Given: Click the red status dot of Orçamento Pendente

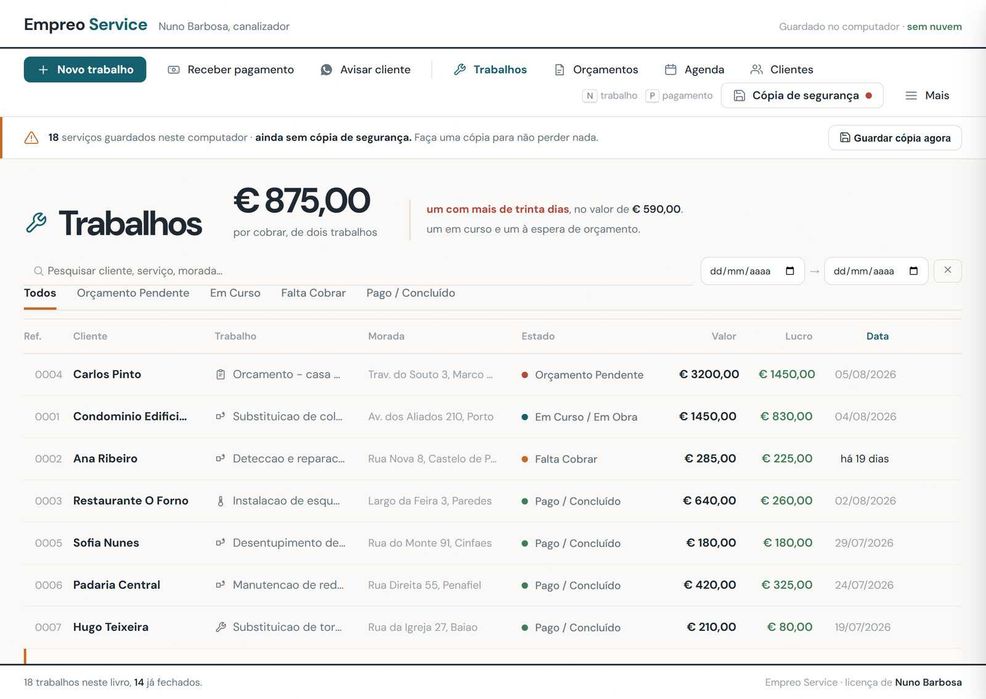Looking at the screenshot, I should point(524,375).
